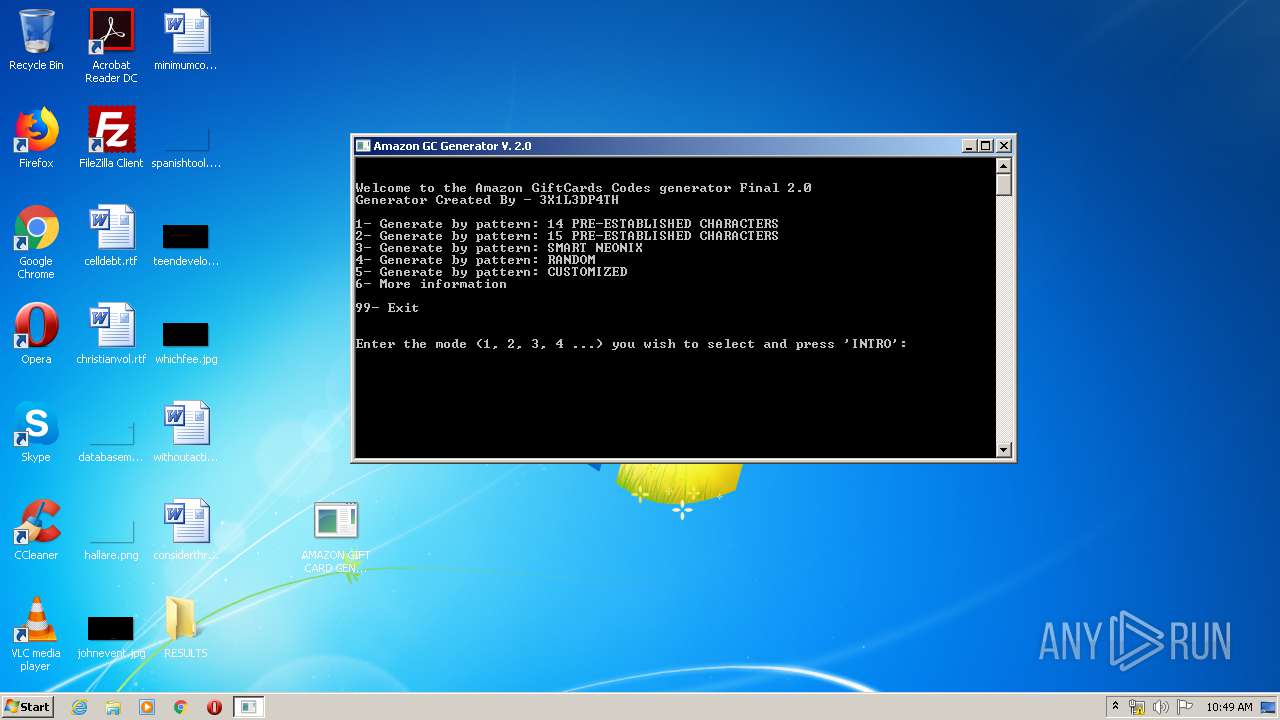This screenshot has width=1280, height=720.
Task: Close the Amazon GC Generator window
Action: click(x=1004, y=146)
